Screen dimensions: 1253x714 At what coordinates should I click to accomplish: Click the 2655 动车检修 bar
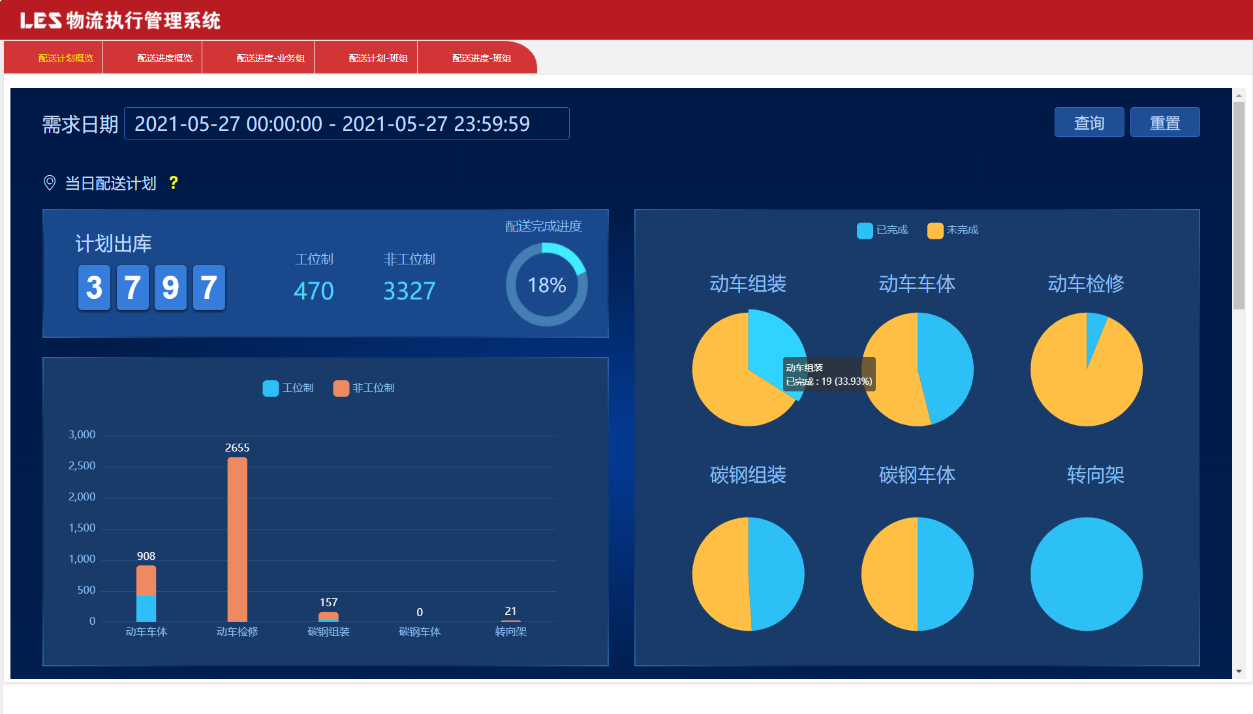coord(237,540)
